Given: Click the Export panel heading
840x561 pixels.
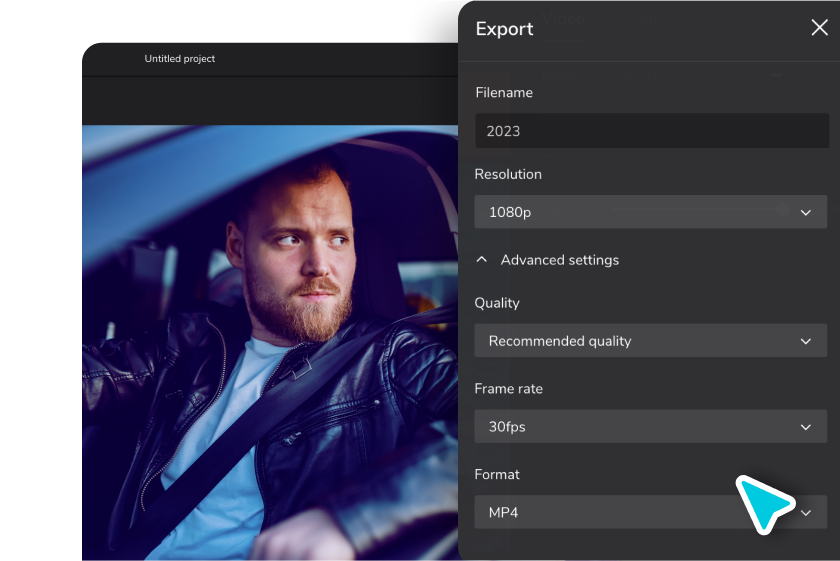Looking at the screenshot, I should click(504, 28).
